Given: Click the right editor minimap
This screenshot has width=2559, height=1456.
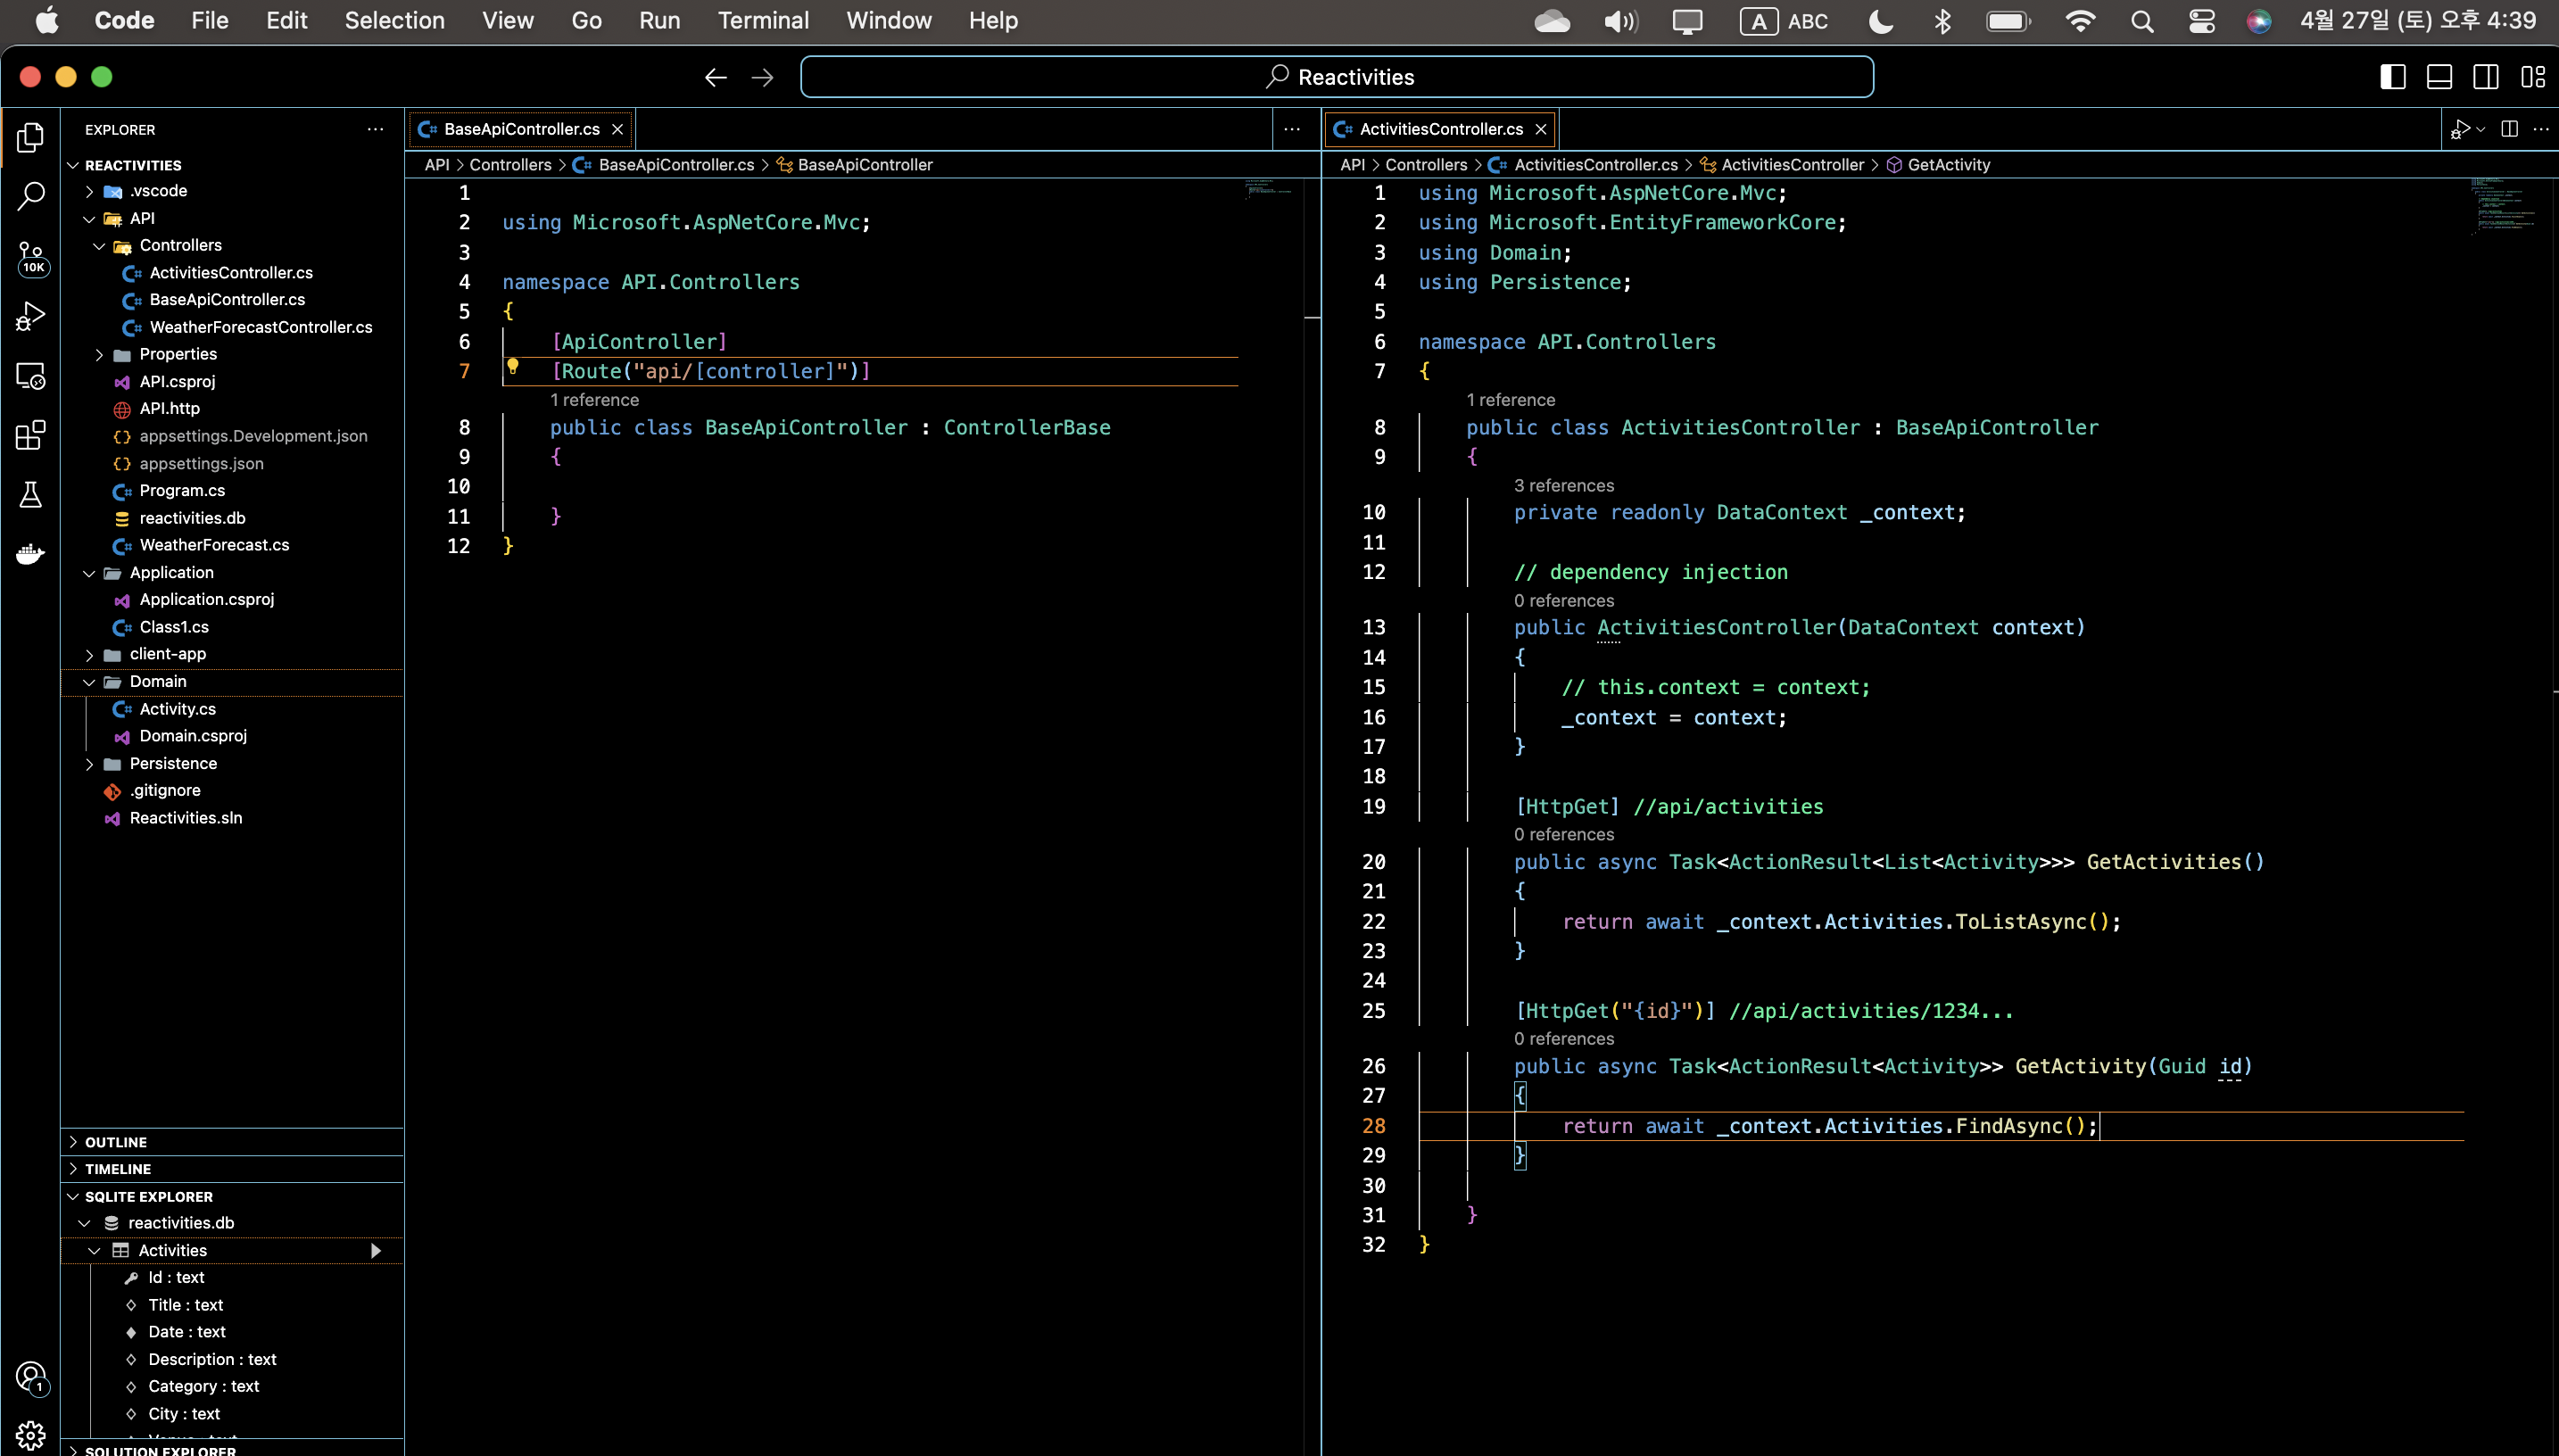Looking at the screenshot, I should 2503,207.
